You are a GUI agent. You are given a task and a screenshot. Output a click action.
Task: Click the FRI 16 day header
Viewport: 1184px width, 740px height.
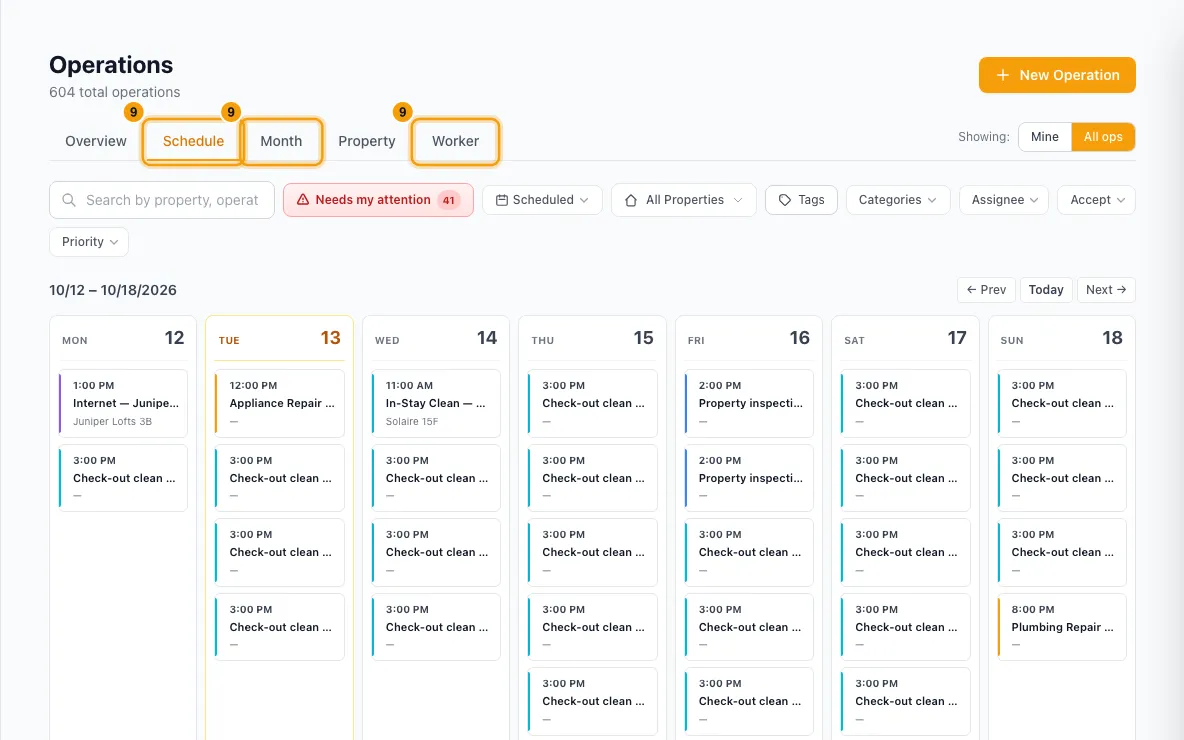tap(748, 338)
